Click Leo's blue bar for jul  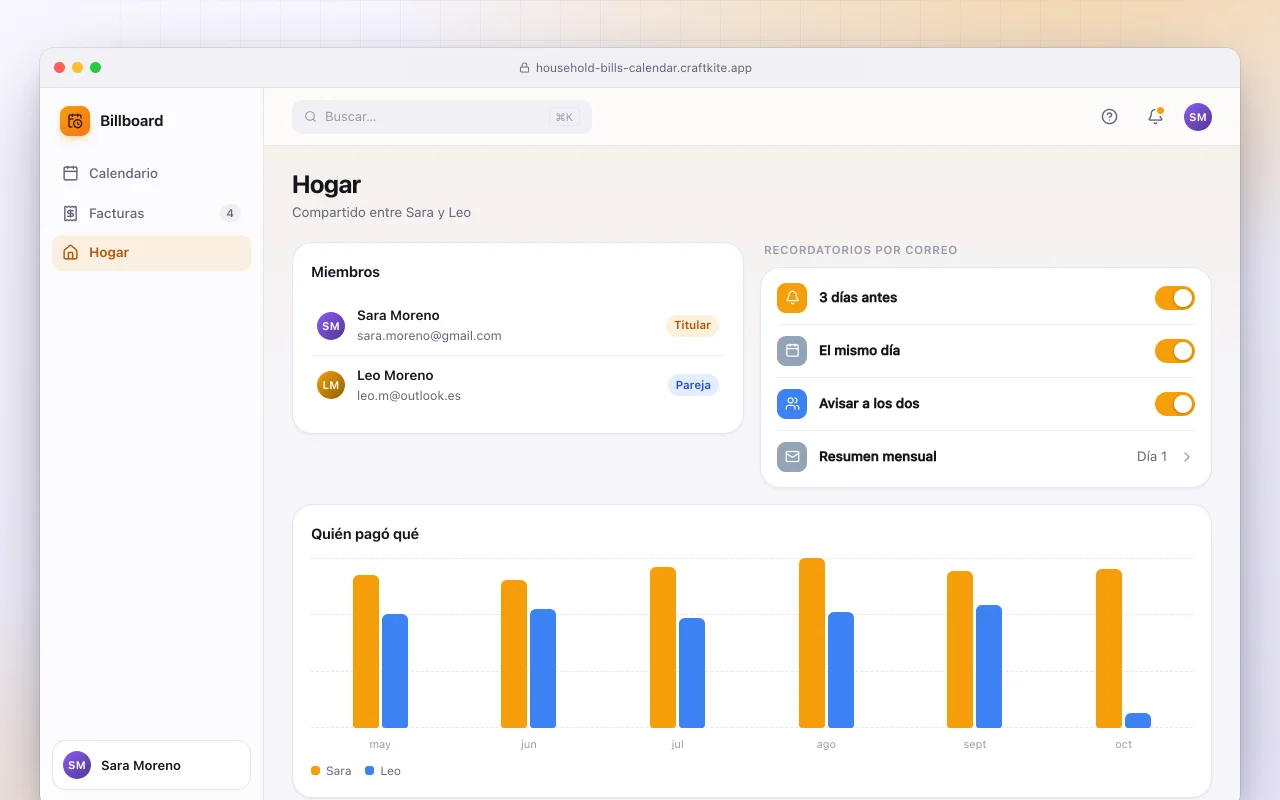(692, 673)
